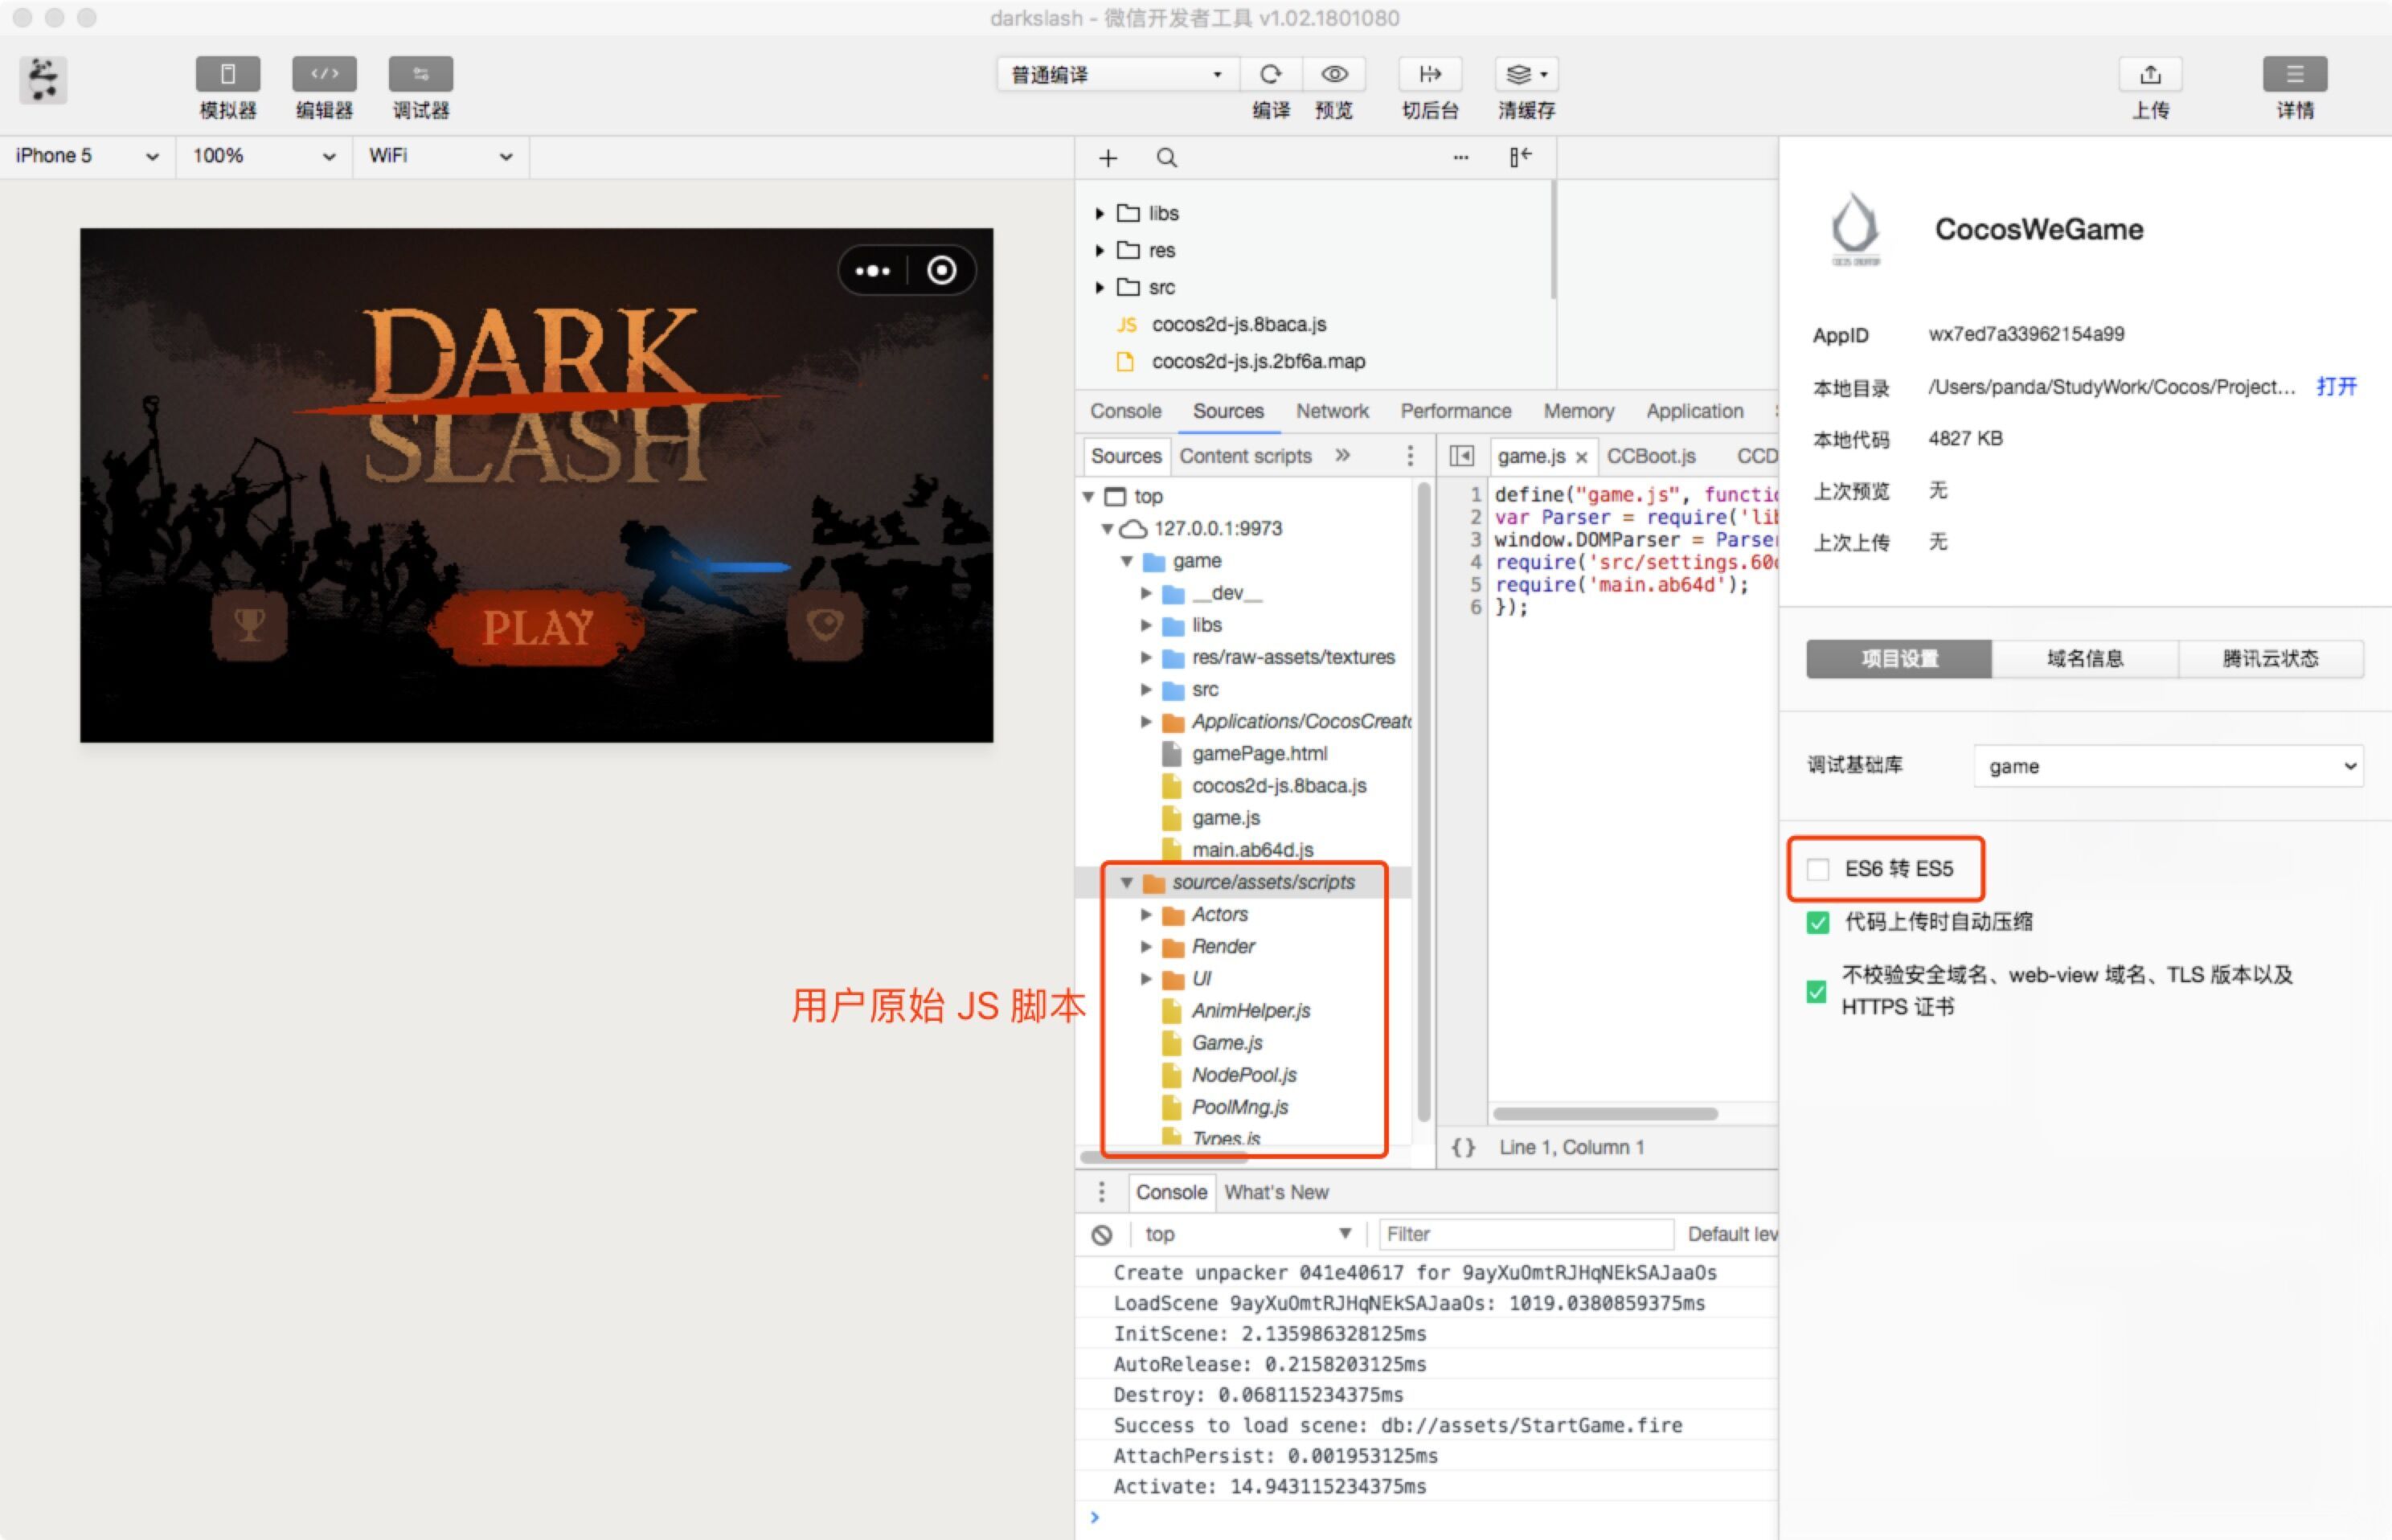Click the open (打开) link for the local directory
The image size is (2392, 1540).
click(2336, 387)
